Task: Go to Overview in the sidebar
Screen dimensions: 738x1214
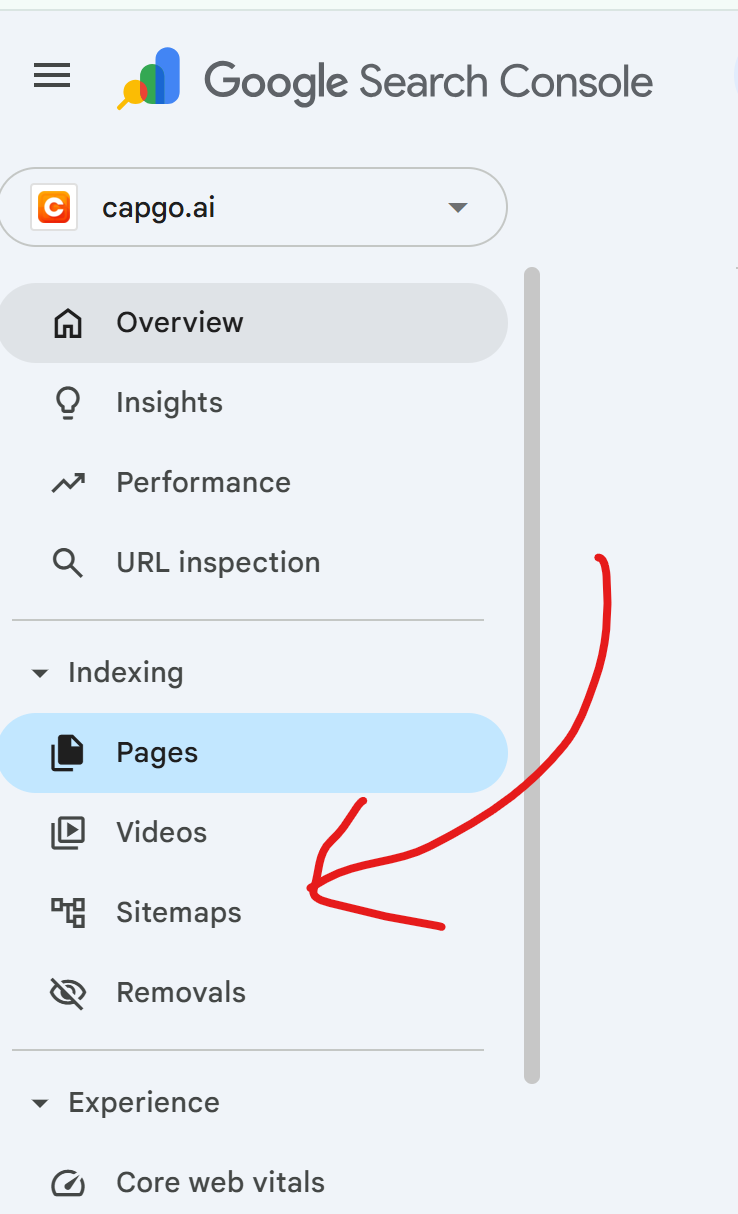Action: pyautogui.click(x=180, y=323)
